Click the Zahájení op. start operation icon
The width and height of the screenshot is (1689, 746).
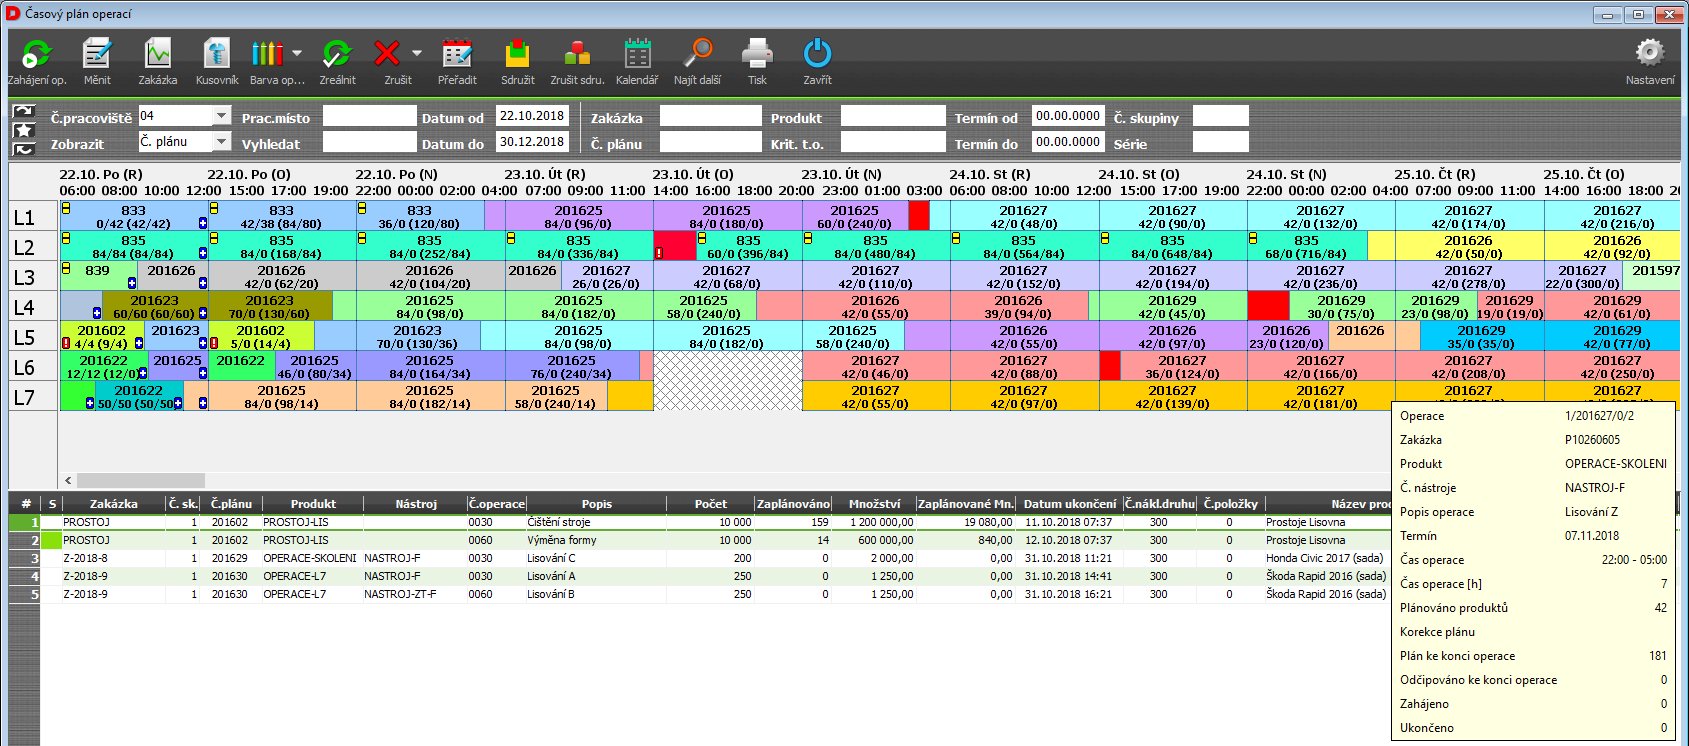coord(37,54)
